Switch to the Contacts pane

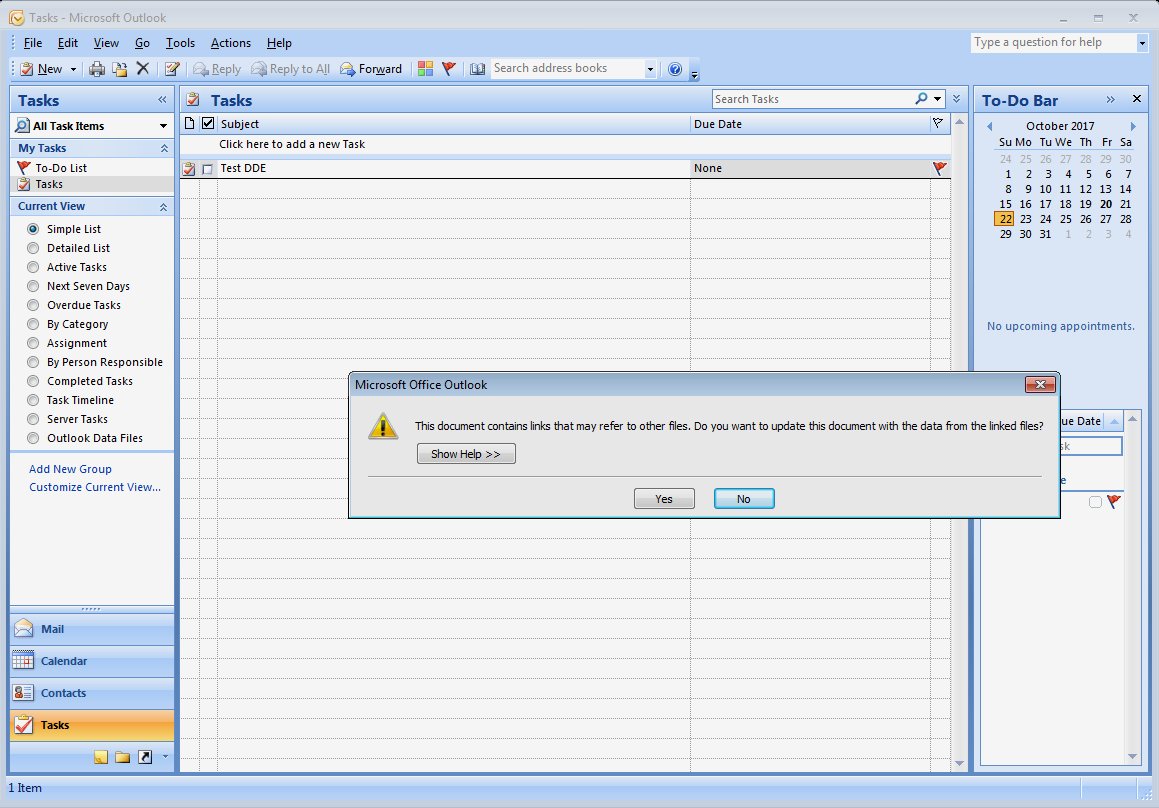[x=92, y=693]
